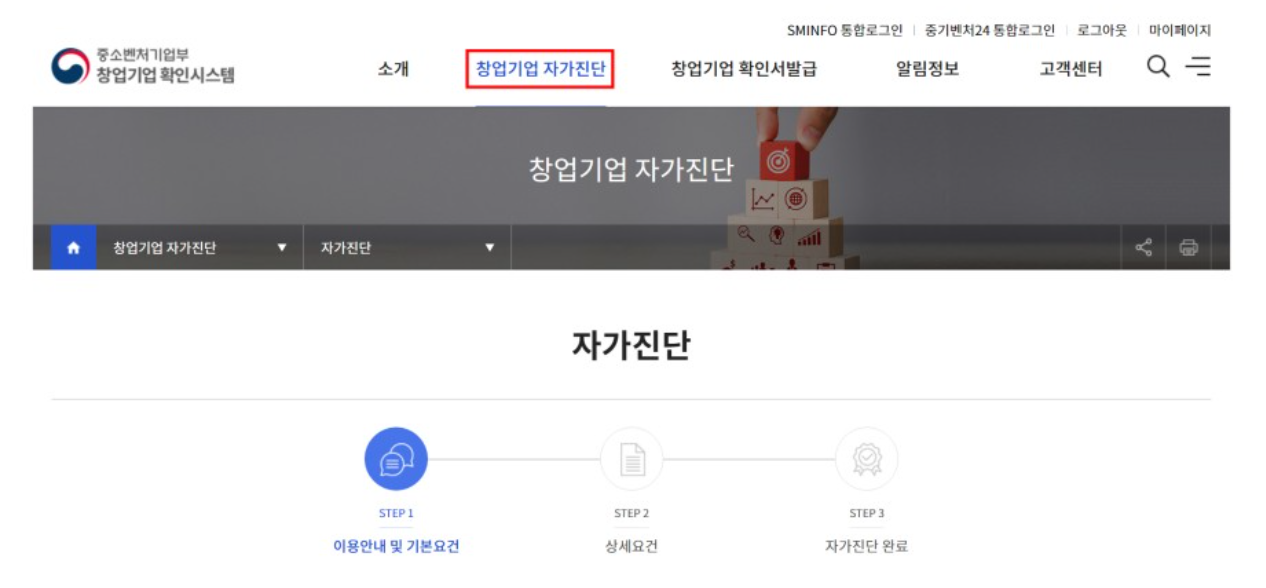The width and height of the screenshot is (1266, 588).
Task: Click 중기벤처24 통합로그인 link
Action: (990, 30)
